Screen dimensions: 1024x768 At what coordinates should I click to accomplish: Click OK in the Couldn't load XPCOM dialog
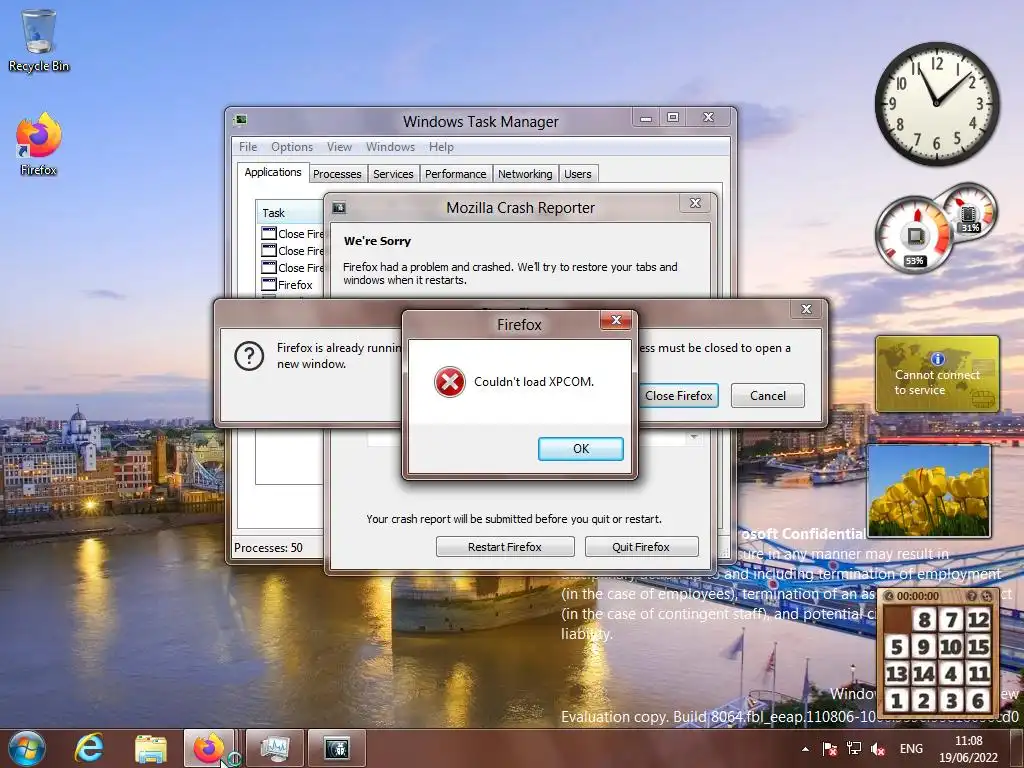pos(581,449)
